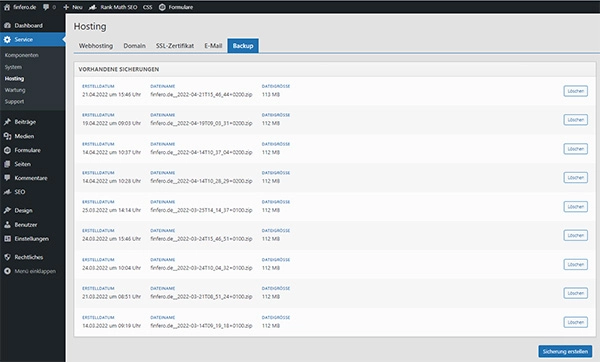Click filename finfero.de__2022-04-19T09_03_31+0200.zip
The width and height of the screenshot is (600, 362).
[x=201, y=123]
